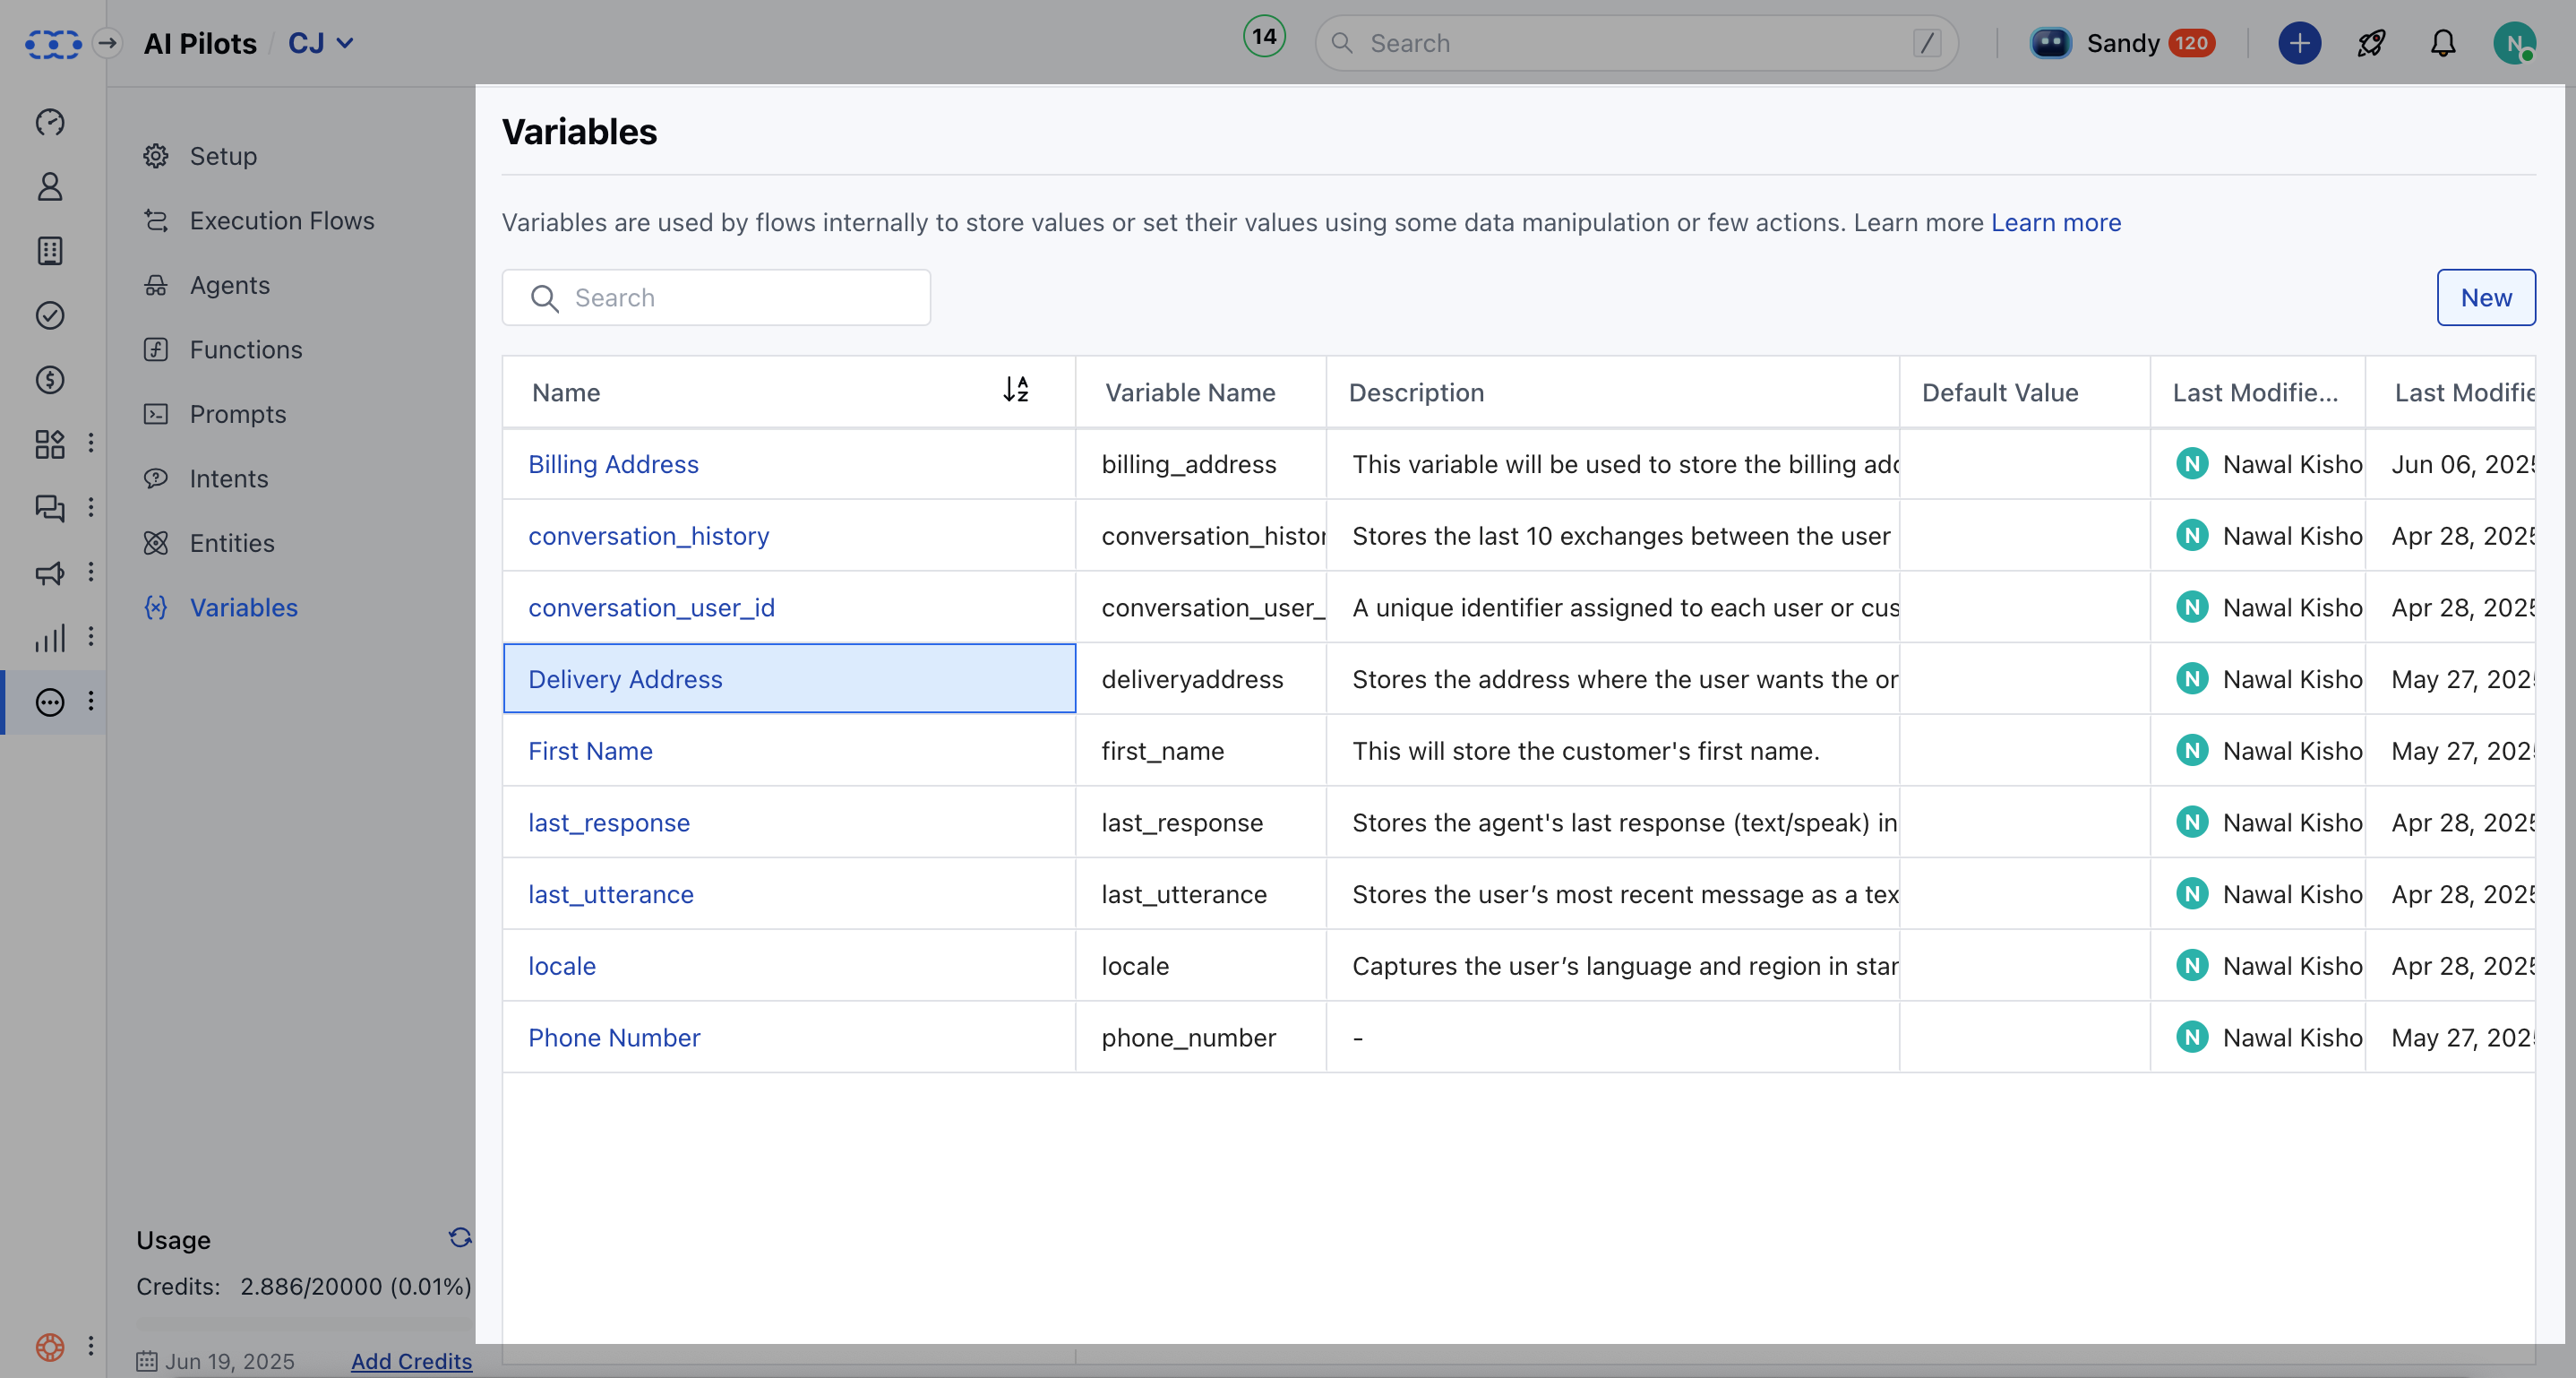Image resolution: width=2576 pixels, height=1378 pixels.
Task: Open the dashboard gauge icon in sidebar
Action: click(50, 122)
